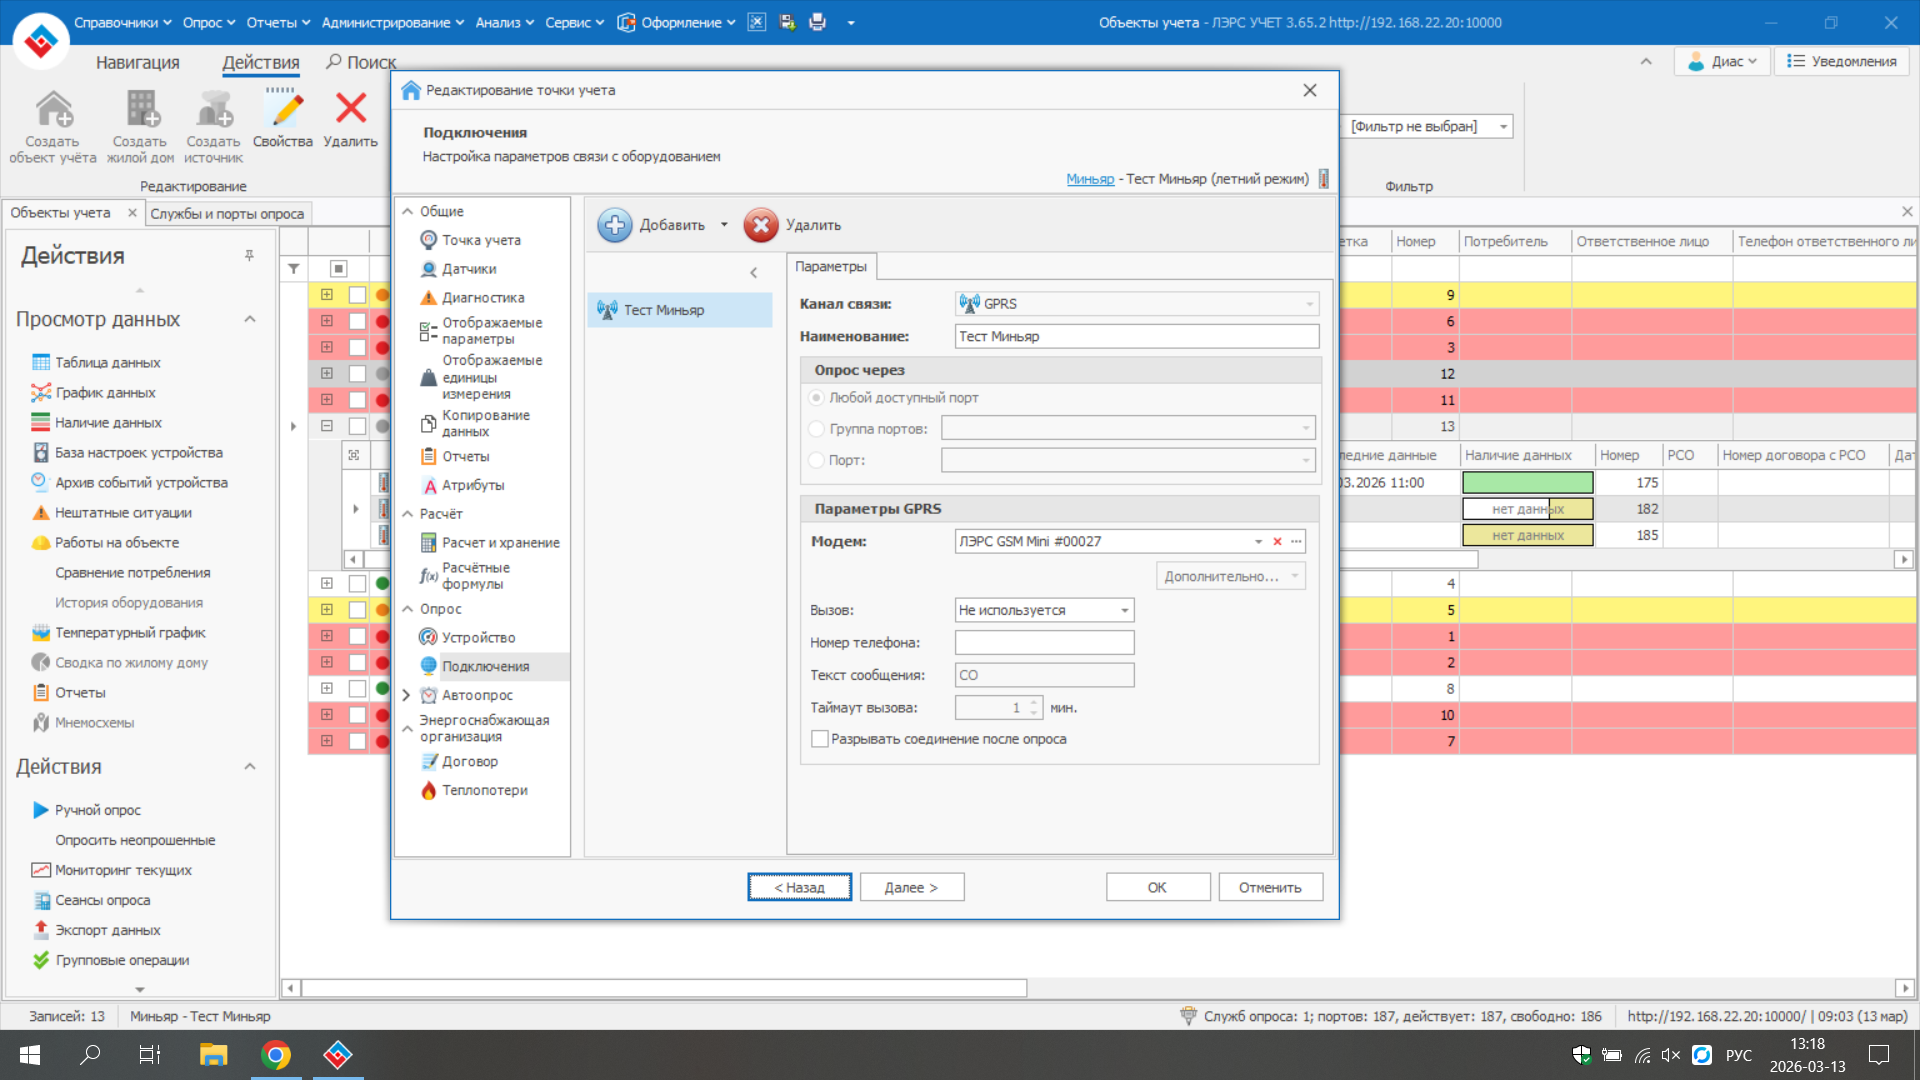1920x1080 pixels.
Task: Click the Next button
Action: click(910, 887)
